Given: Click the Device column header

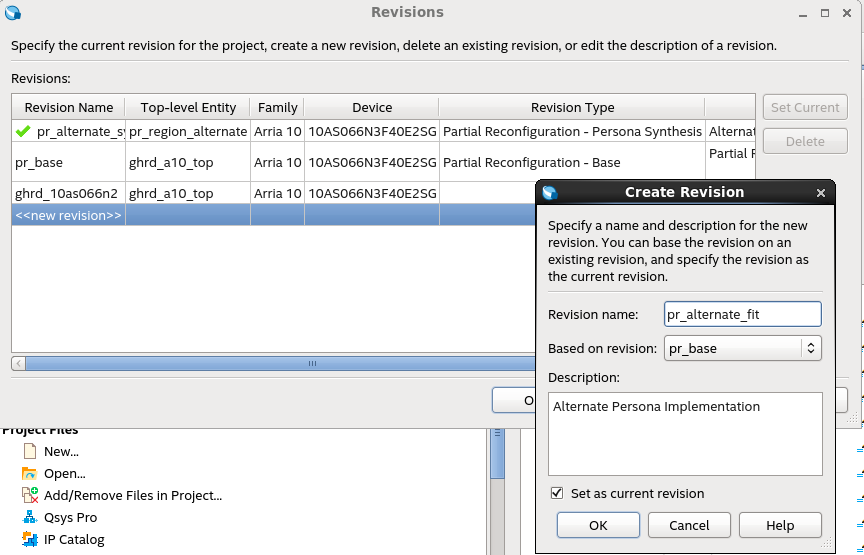Looking at the screenshot, I should 371,107.
